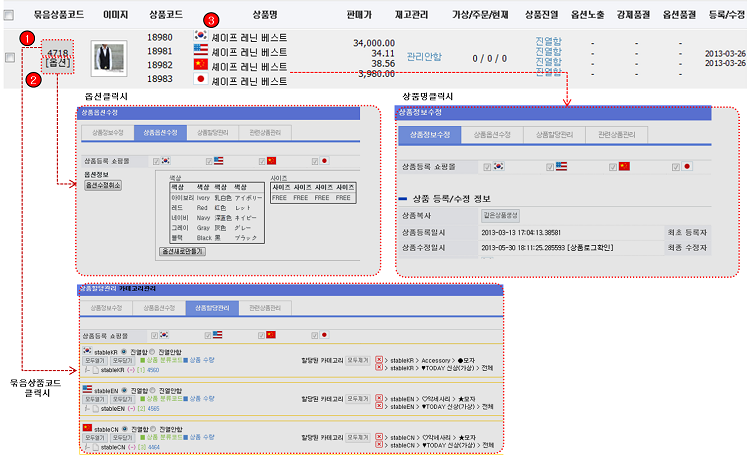The image size is (748, 456).
Task: Click the [옵션] button under code 4718
Action: click(x=58, y=64)
